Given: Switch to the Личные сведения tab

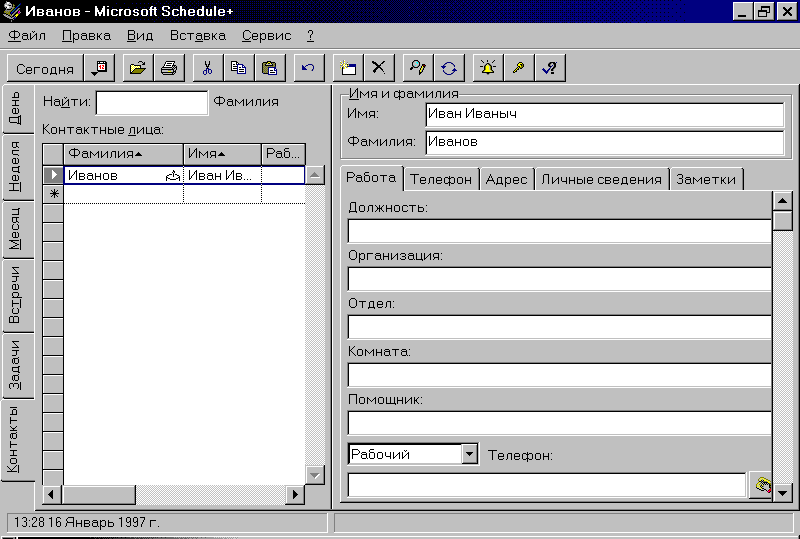Looking at the screenshot, I should pyautogui.click(x=602, y=179).
